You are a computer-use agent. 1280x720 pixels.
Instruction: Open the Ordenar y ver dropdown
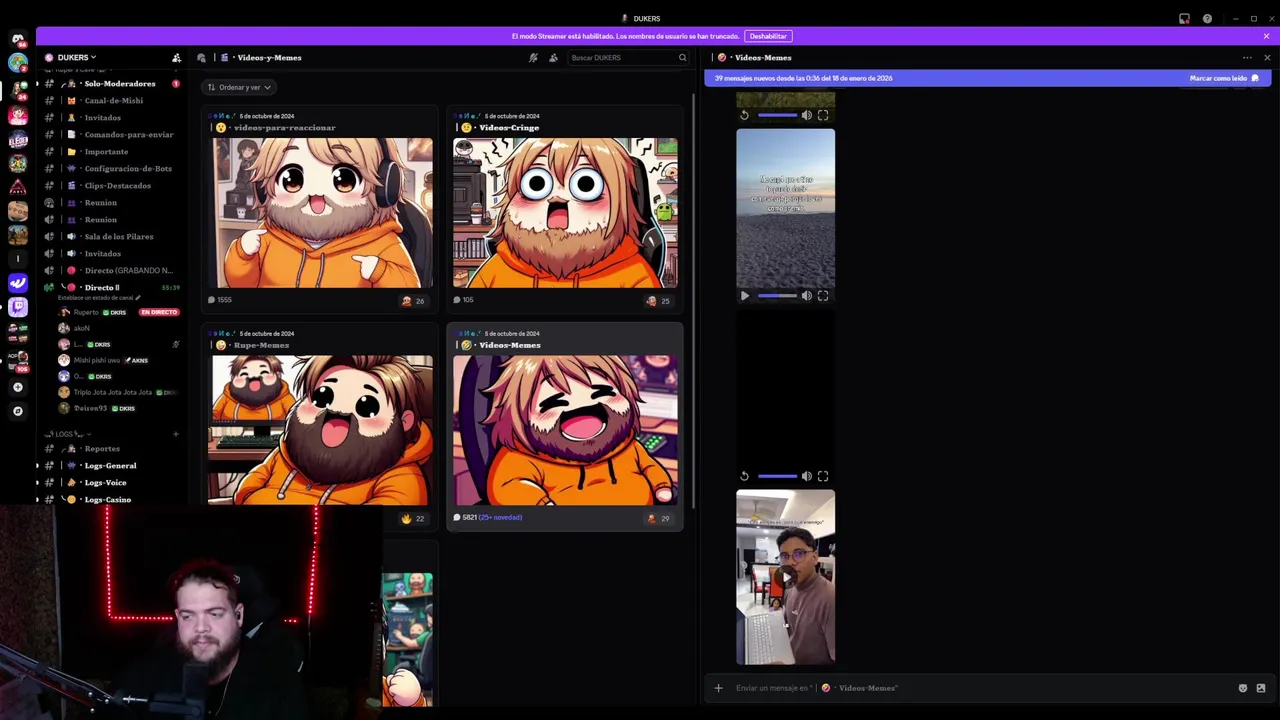pos(239,87)
